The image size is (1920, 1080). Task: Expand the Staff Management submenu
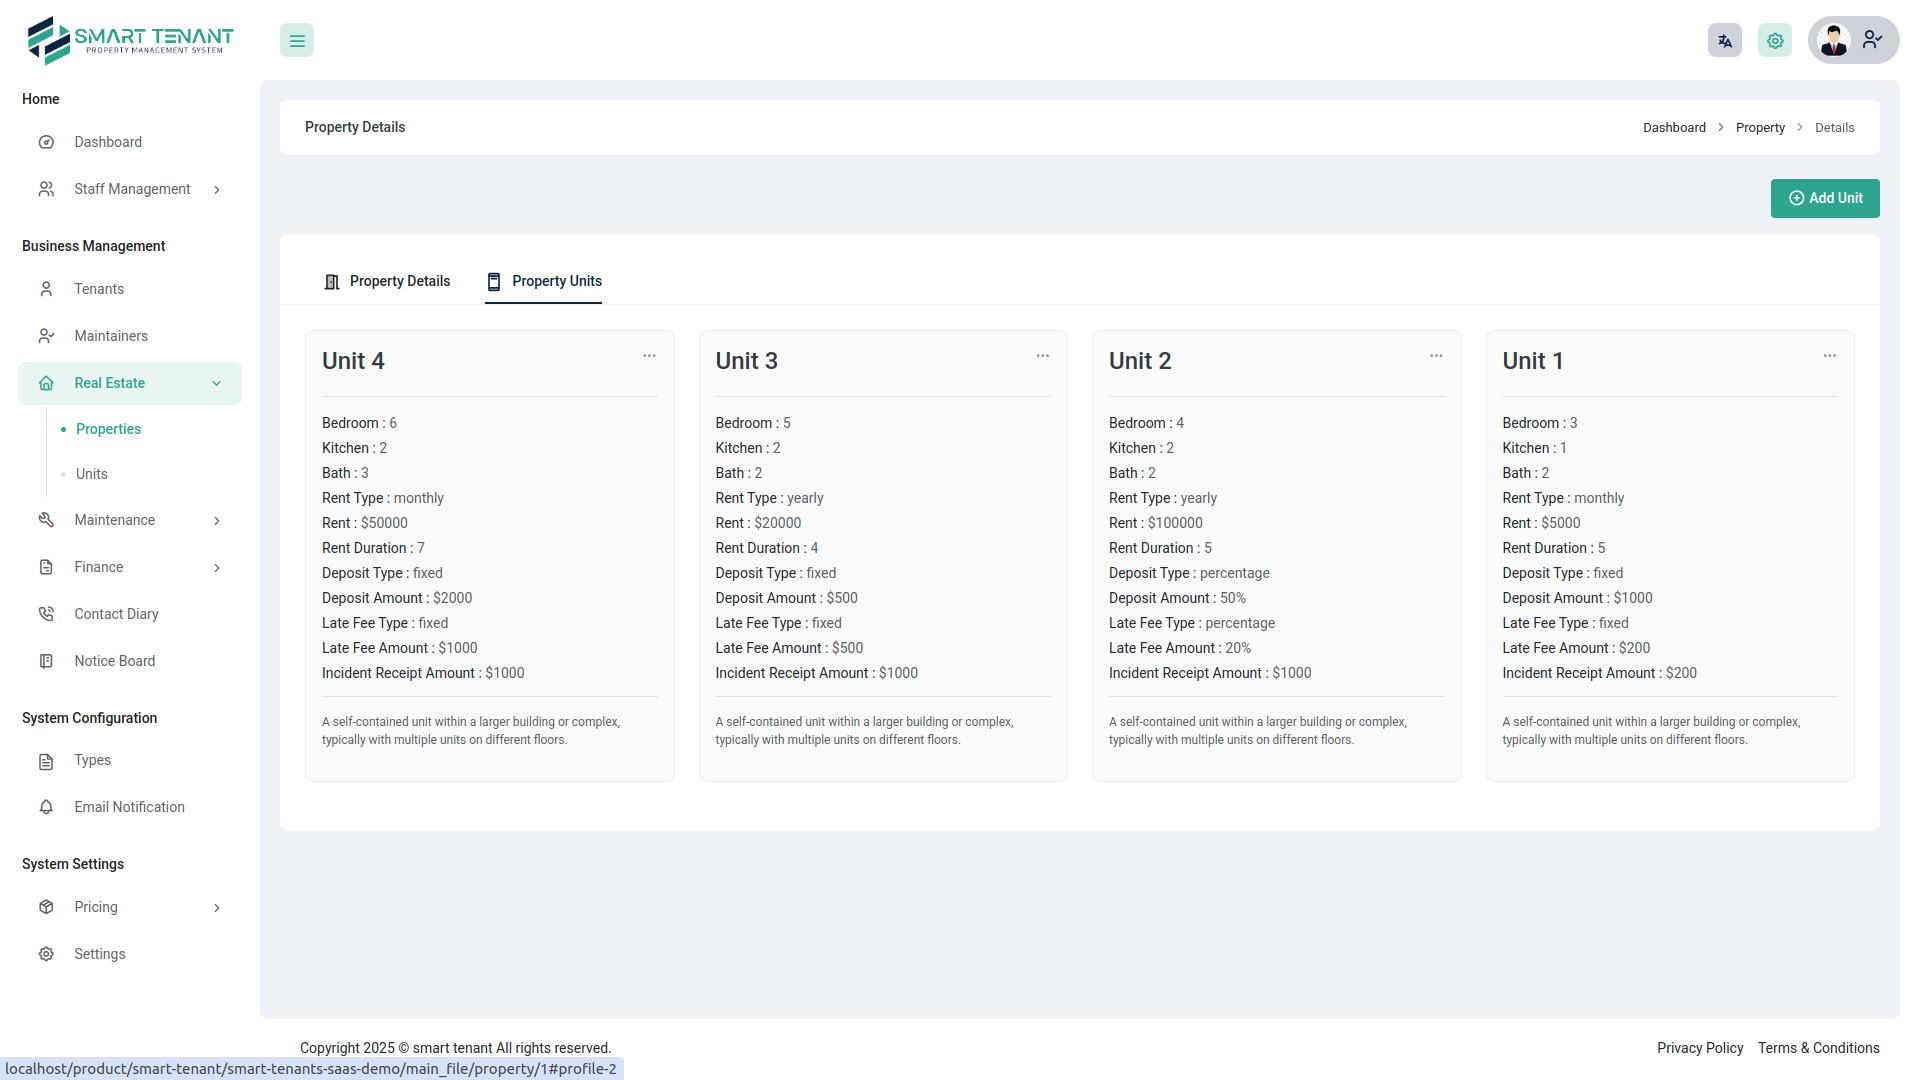click(x=217, y=190)
